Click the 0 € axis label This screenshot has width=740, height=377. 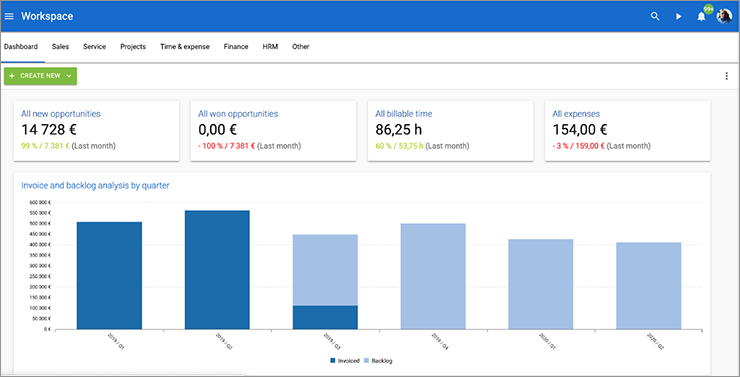(x=46, y=329)
